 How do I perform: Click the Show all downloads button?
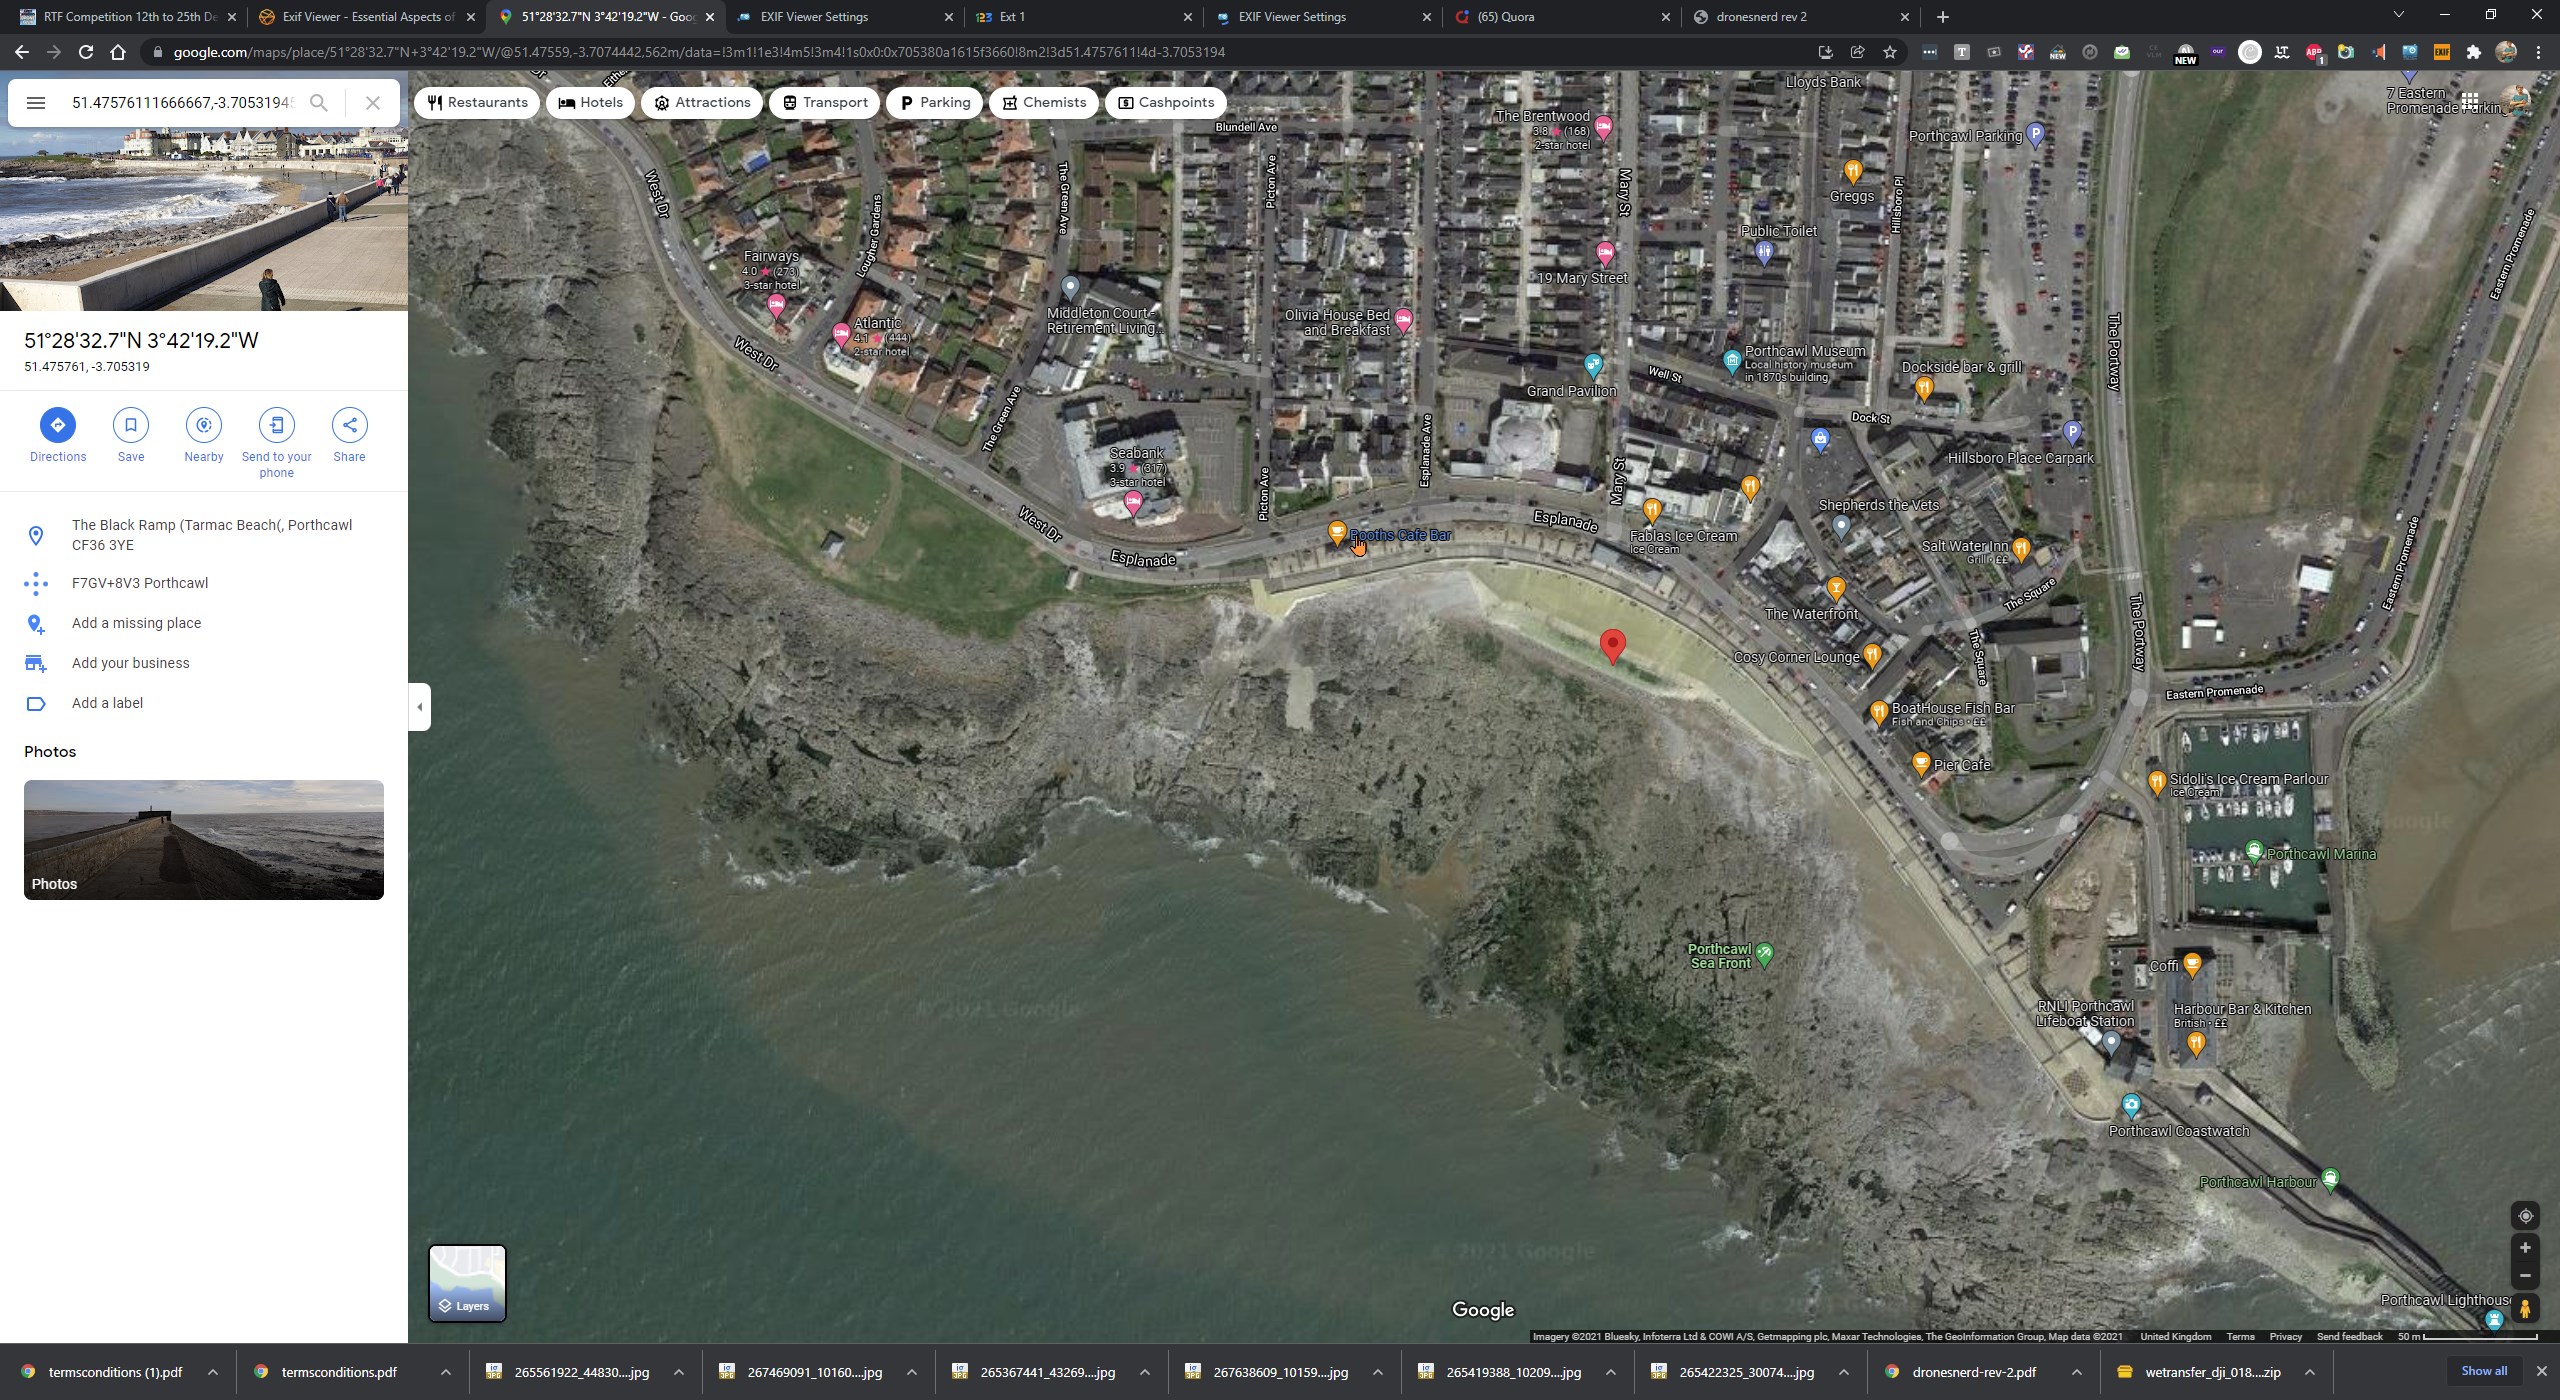[x=2484, y=1371]
